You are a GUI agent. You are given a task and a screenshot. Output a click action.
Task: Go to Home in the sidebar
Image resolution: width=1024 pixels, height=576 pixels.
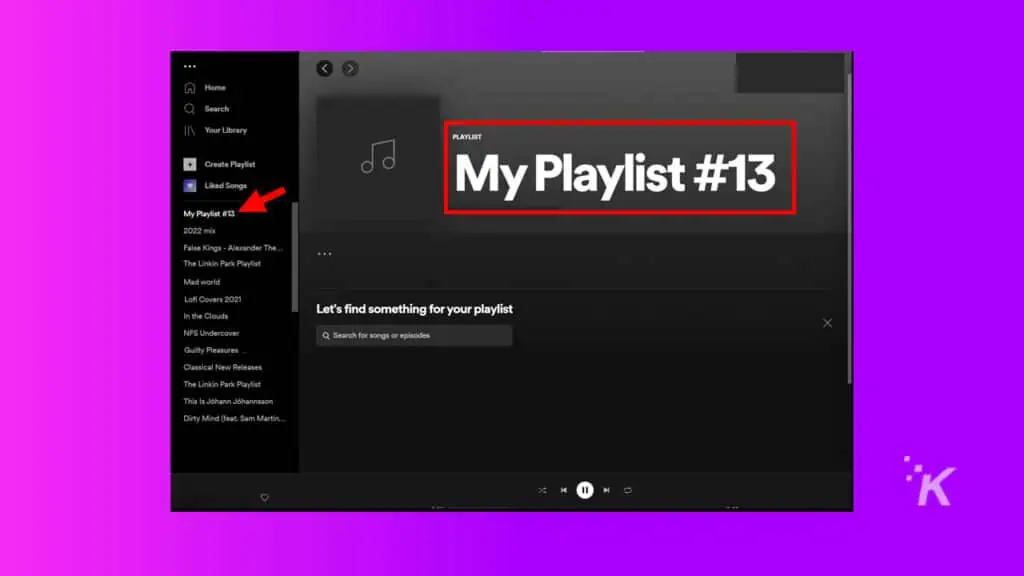pyautogui.click(x=214, y=88)
